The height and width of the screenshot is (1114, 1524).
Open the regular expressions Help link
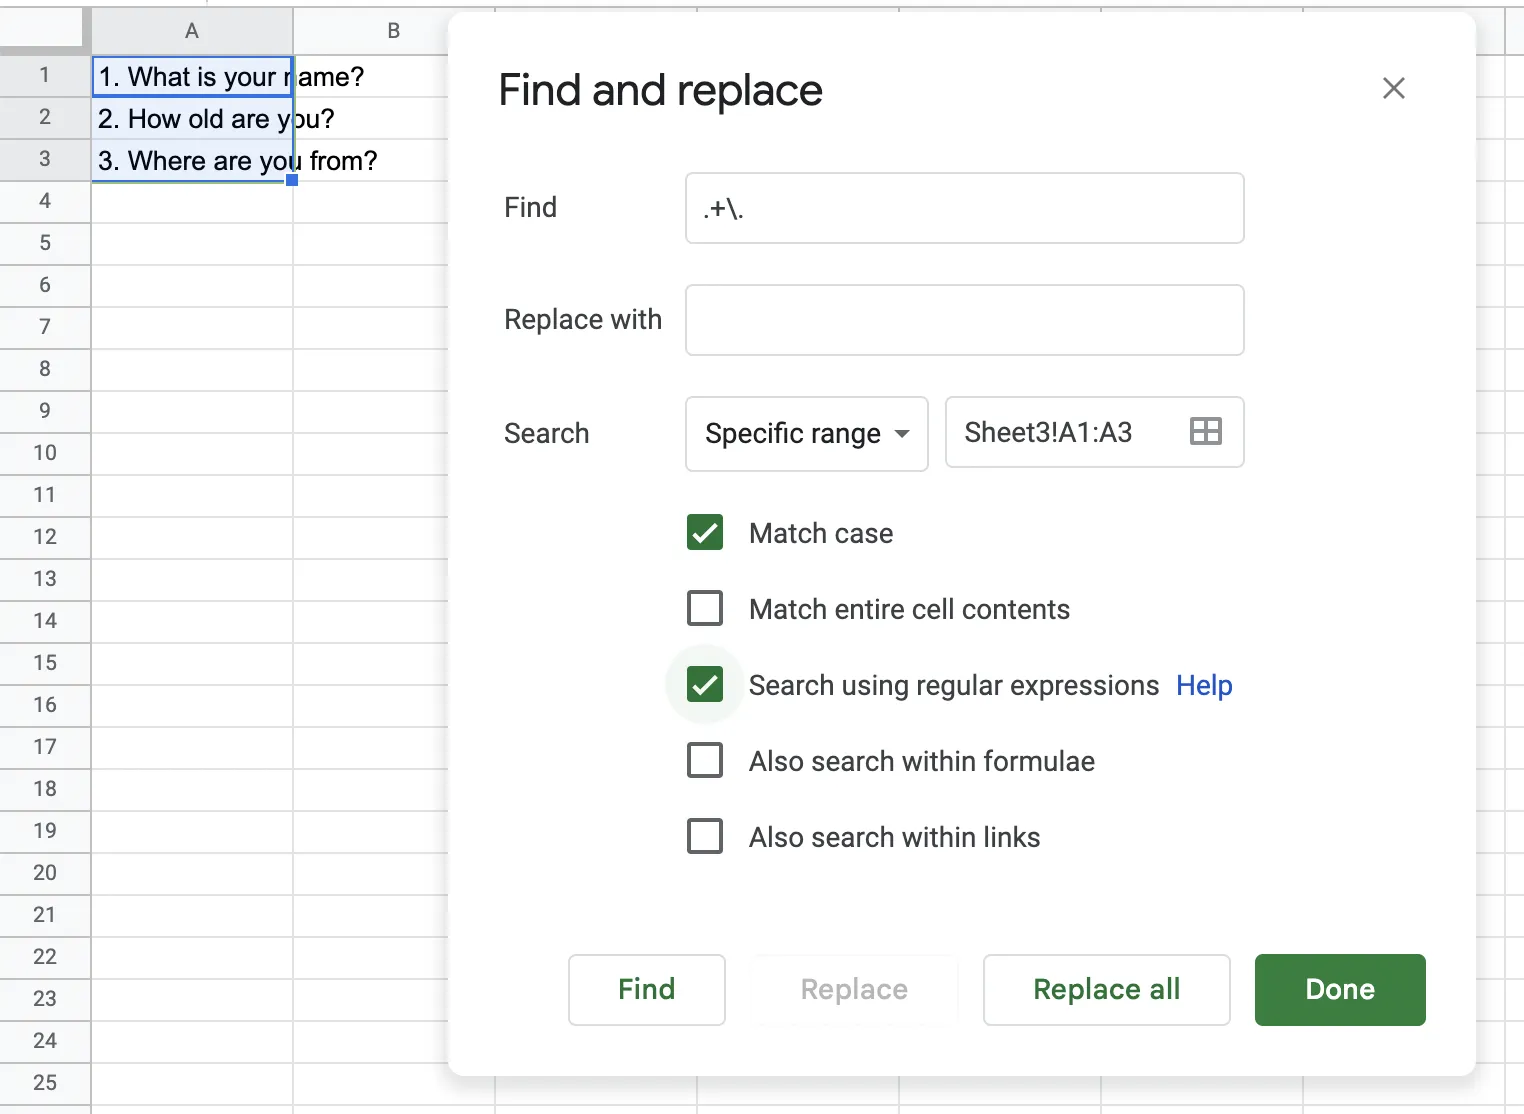coord(1204,686)
